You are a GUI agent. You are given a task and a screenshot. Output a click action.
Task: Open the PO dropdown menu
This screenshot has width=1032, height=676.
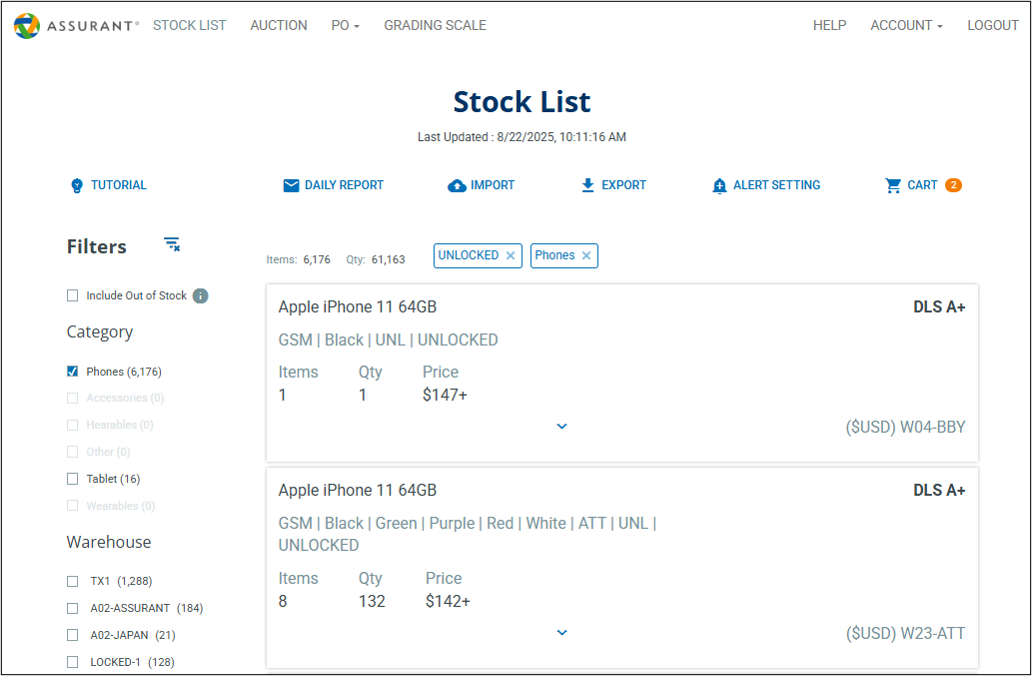pos(345,26)
